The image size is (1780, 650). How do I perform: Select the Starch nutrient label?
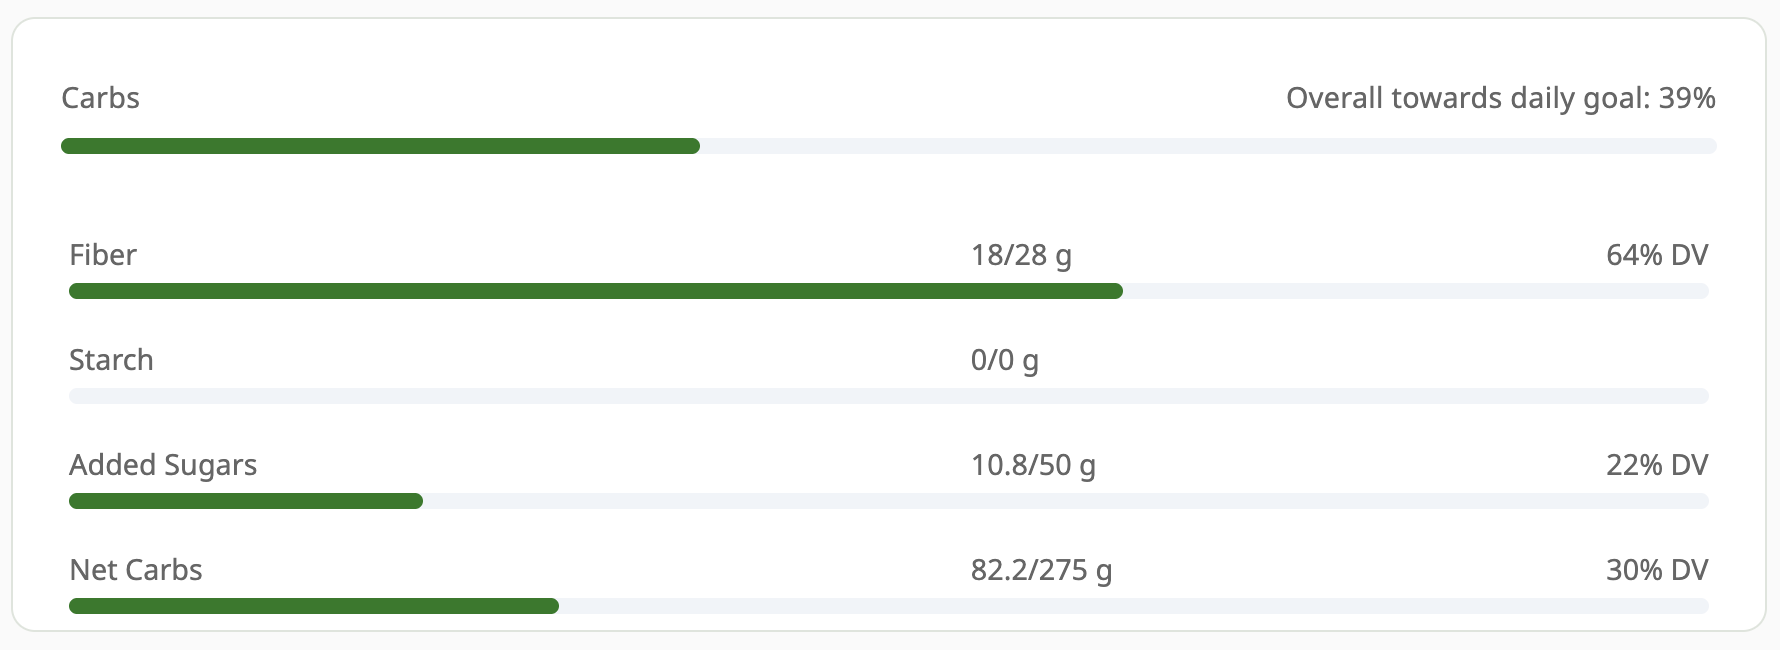tap(111, 360)
